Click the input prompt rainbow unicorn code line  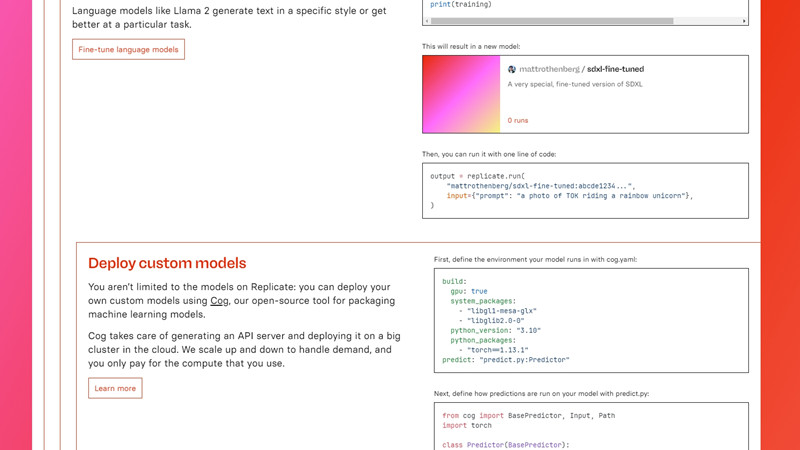tap(570, 195)
